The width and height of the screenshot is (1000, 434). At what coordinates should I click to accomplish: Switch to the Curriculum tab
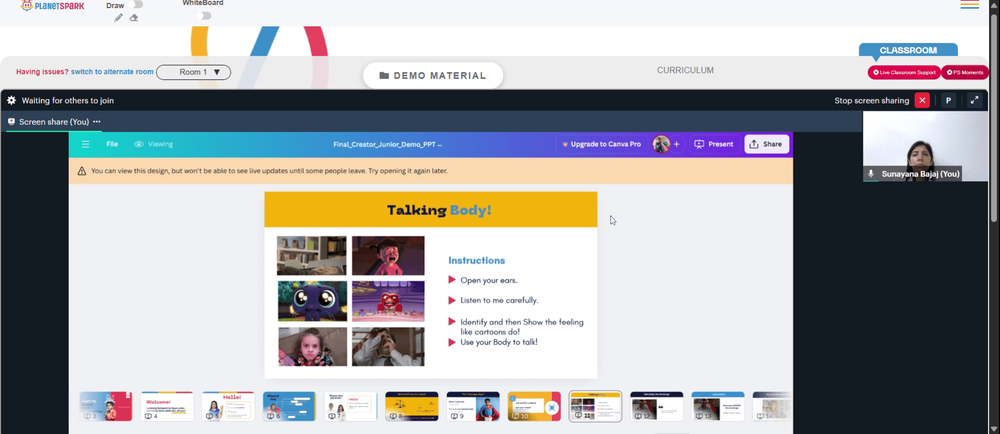[x=685, y=71]
